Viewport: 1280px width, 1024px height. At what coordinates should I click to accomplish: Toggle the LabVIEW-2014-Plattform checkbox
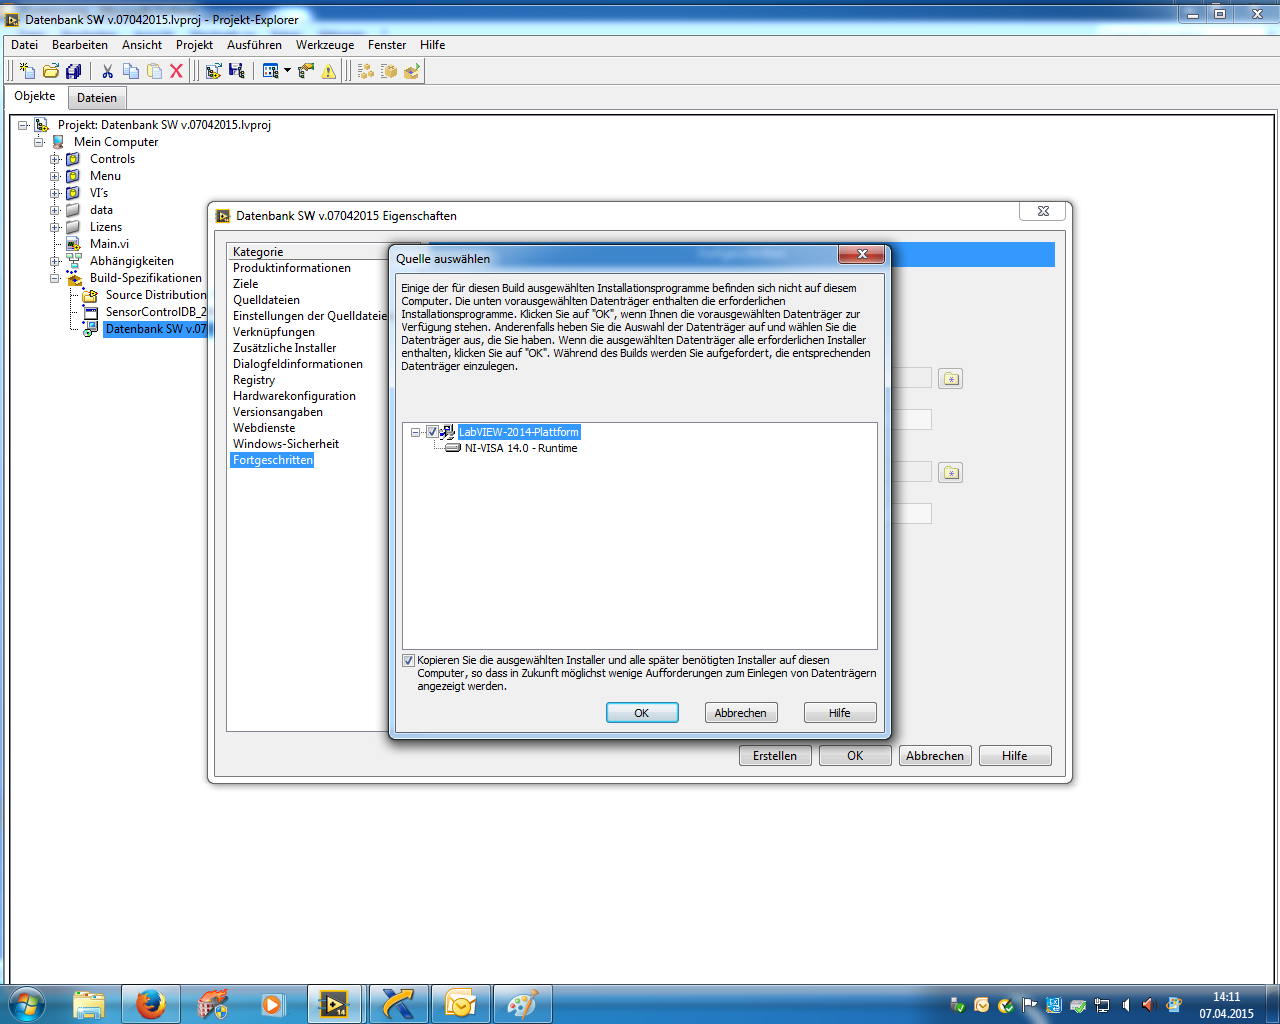click(x=432, y=432)
